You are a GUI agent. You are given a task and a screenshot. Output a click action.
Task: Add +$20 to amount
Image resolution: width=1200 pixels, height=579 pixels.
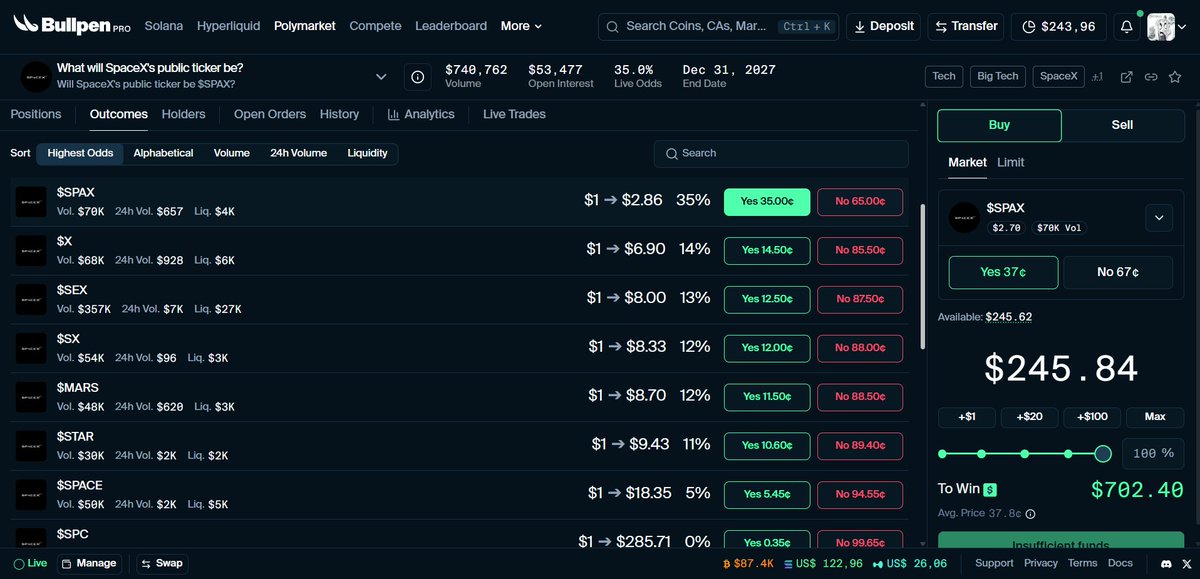coord(1029,417)
